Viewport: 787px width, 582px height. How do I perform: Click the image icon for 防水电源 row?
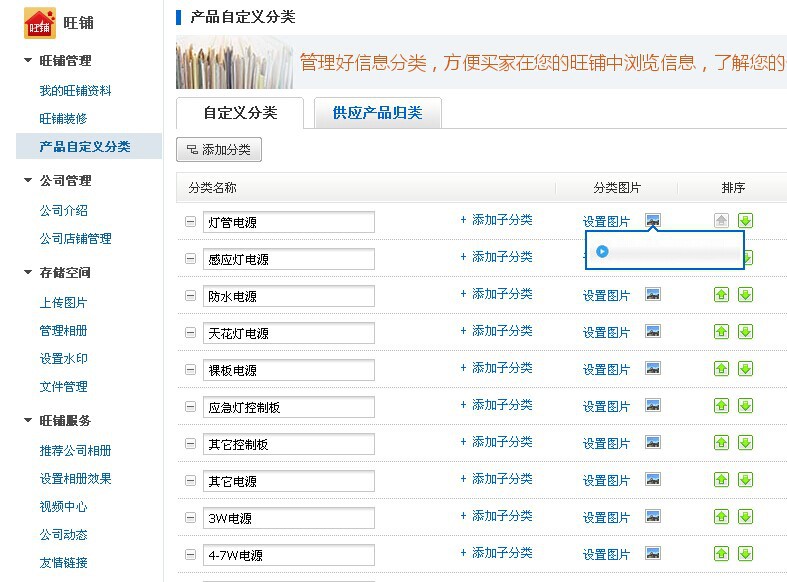point(653,295)
